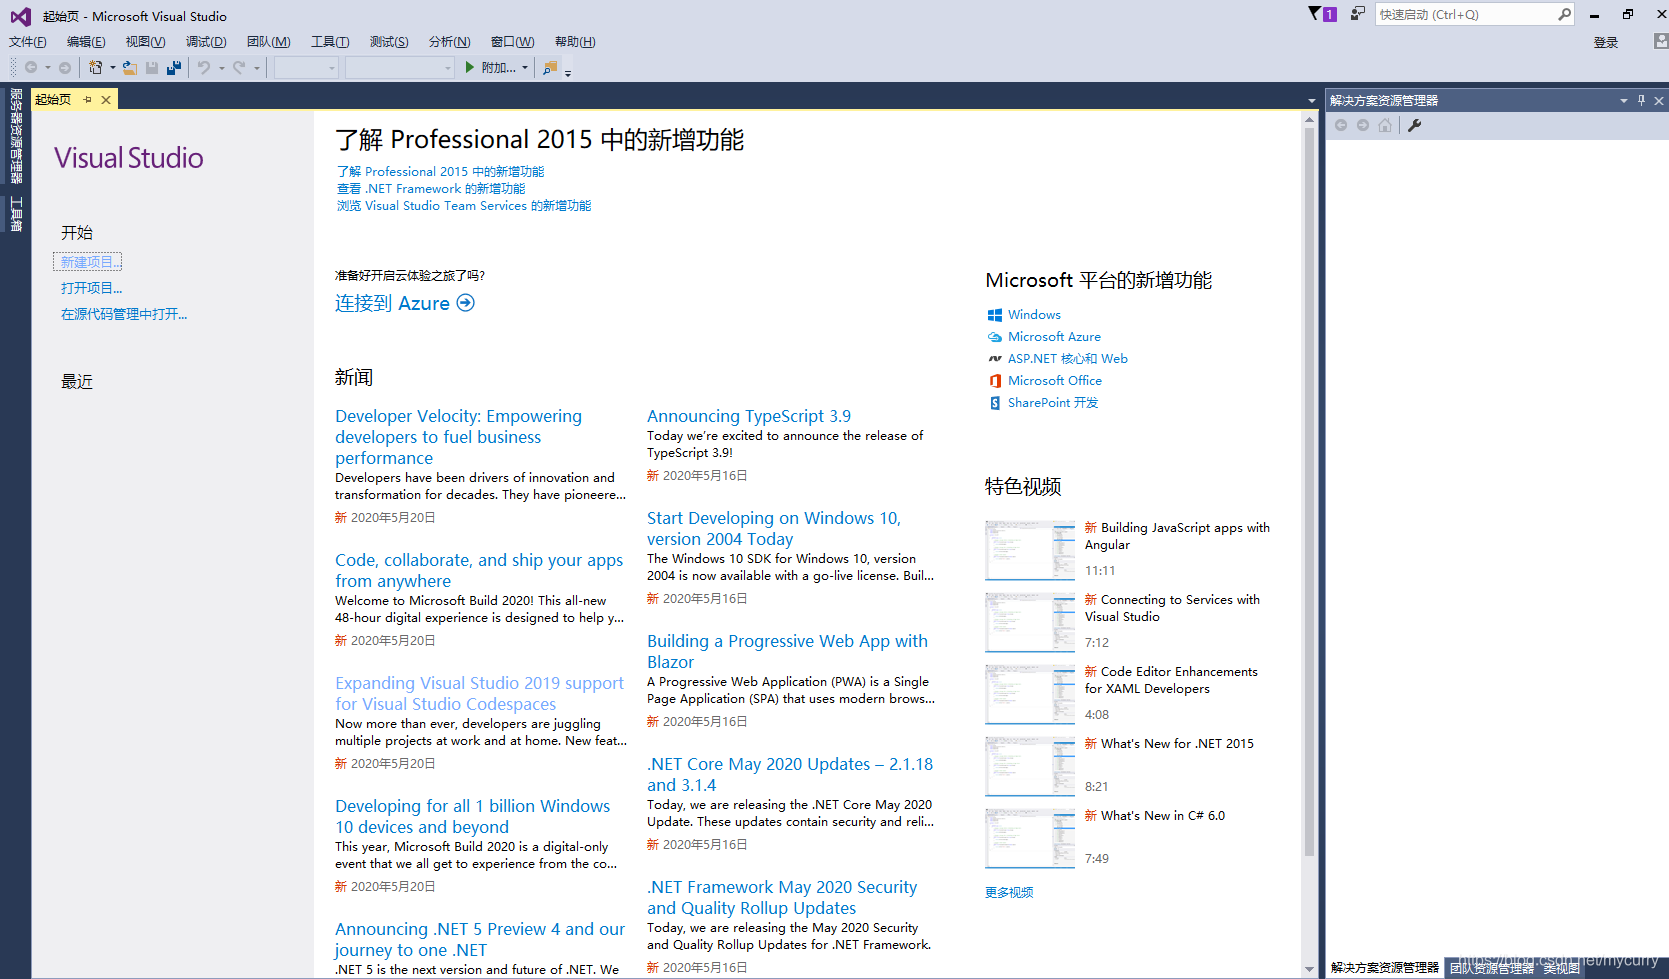Screen dimensions: 1669x979
Task: Click the account avatar icon
Action: click(x=1660, y=41)
